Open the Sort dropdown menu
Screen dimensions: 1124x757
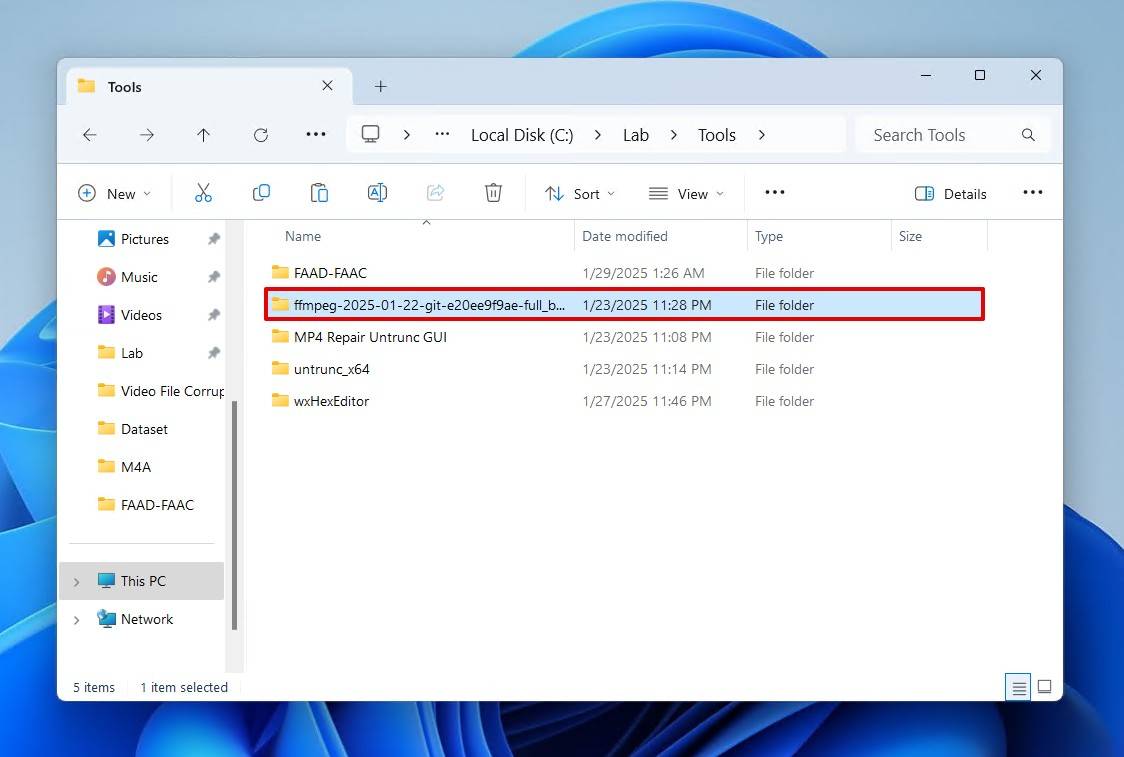(x=580, y=194)
